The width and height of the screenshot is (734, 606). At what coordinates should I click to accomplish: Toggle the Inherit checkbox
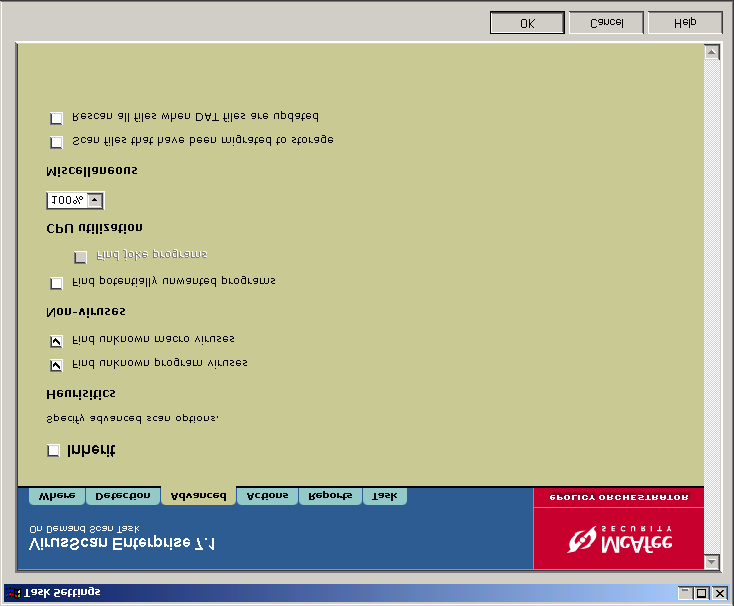click(53, 450)
